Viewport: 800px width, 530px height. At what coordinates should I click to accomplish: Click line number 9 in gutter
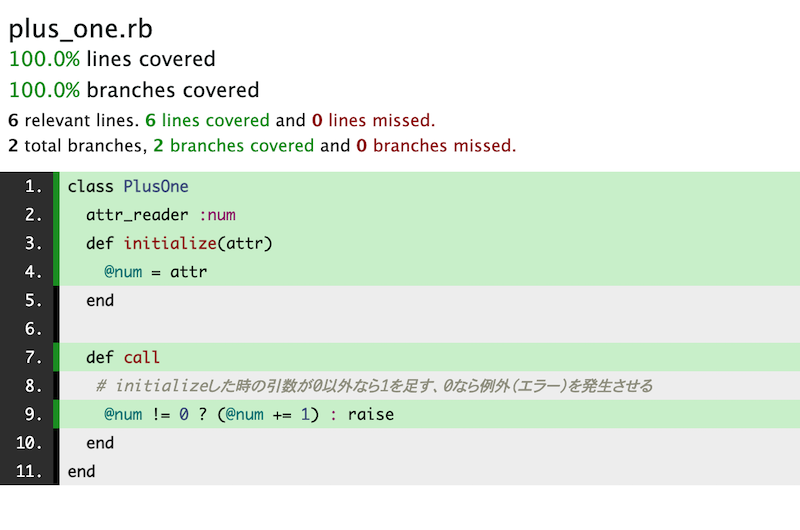[x=34, y=414]
